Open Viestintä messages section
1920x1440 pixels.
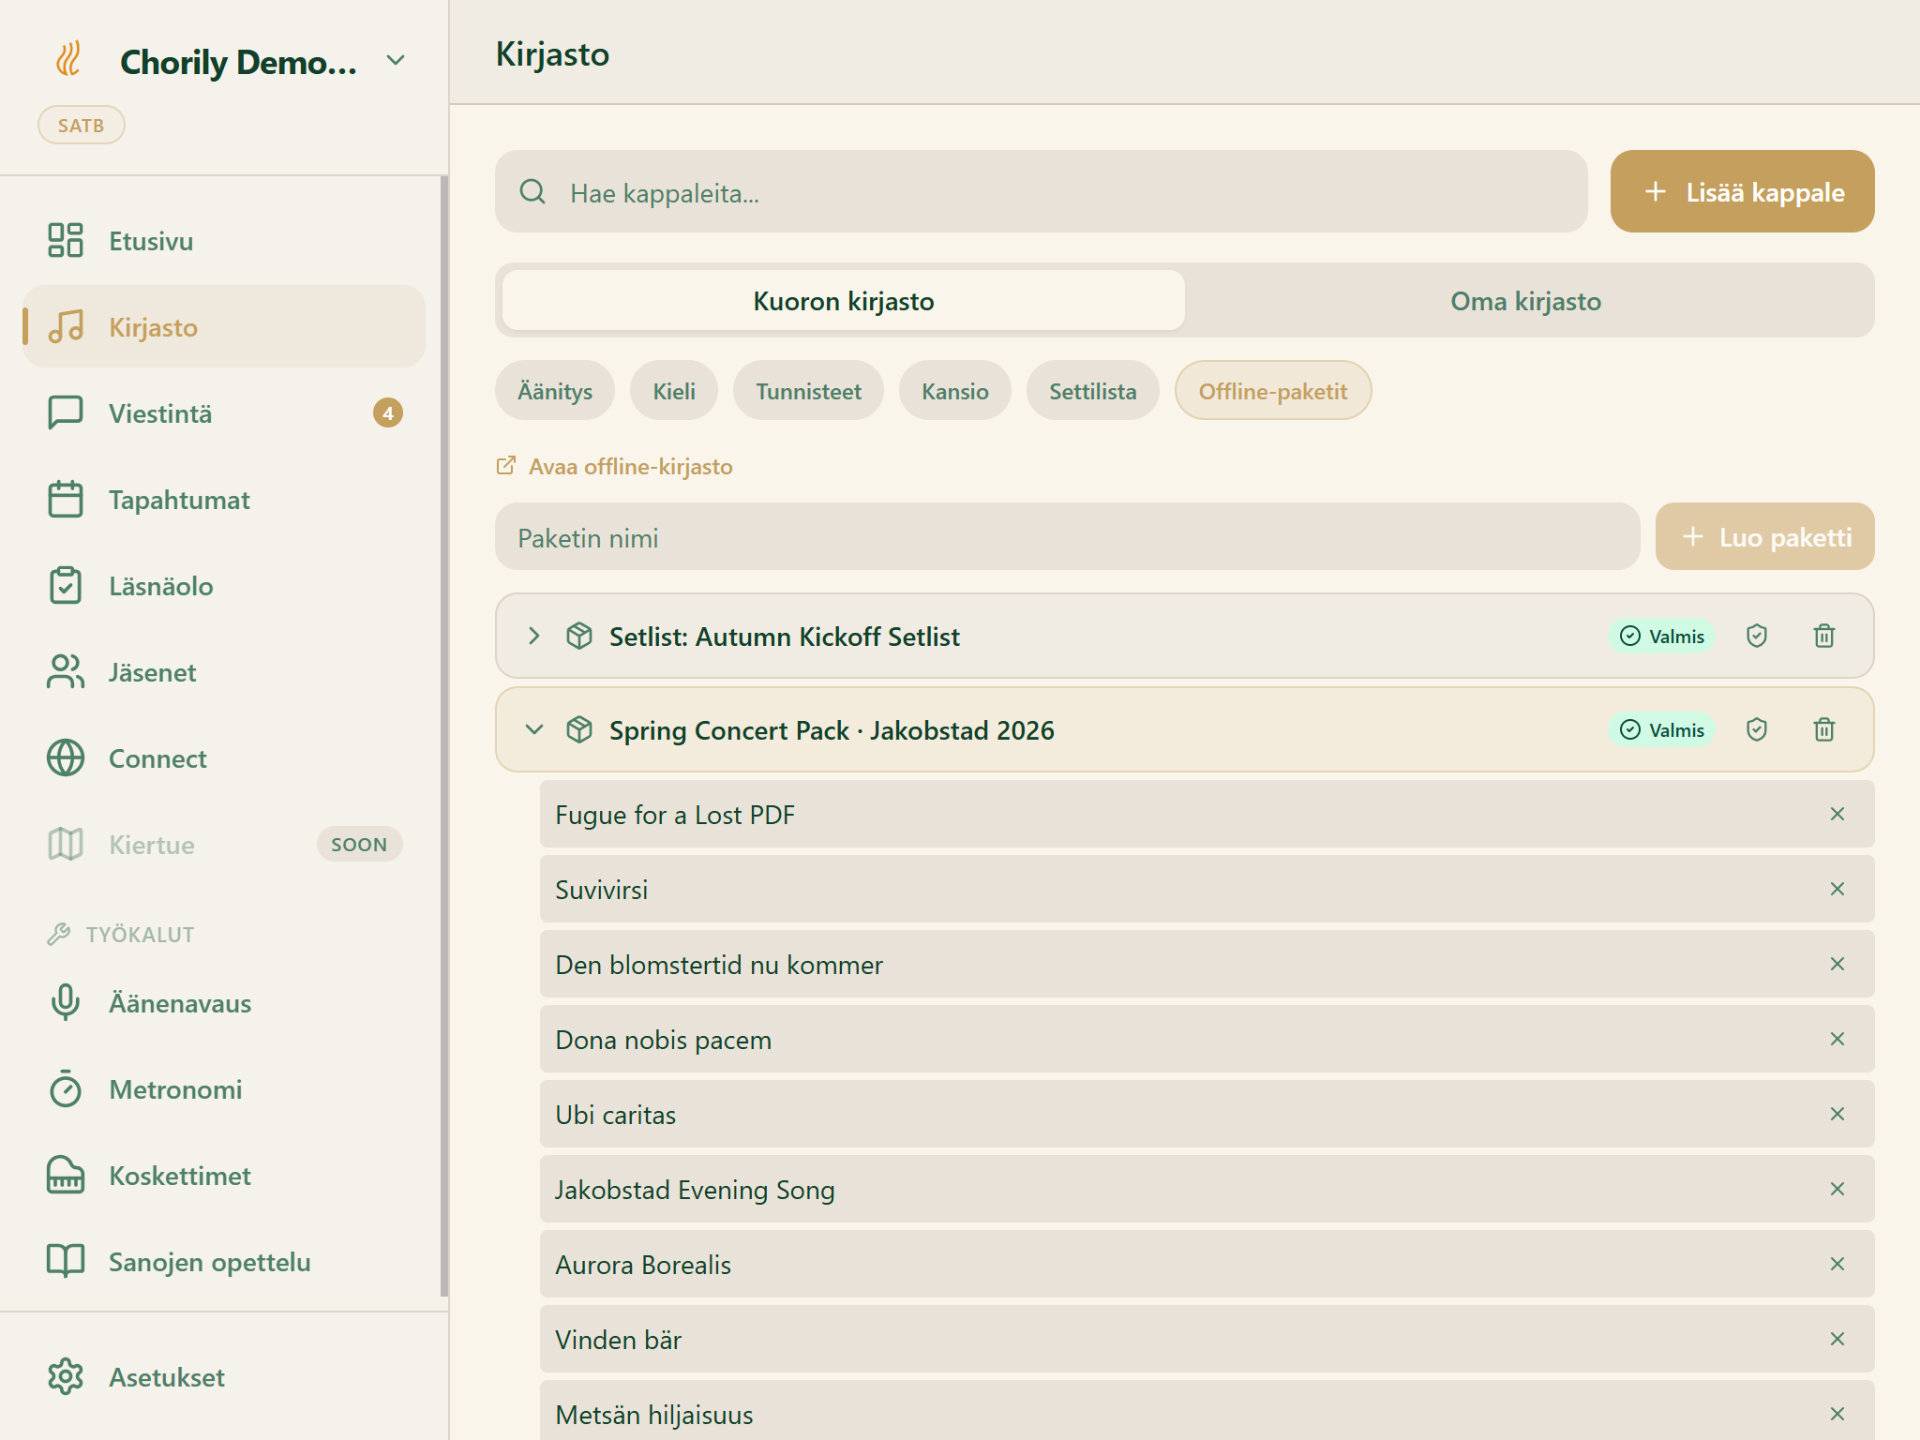(224, 413)
